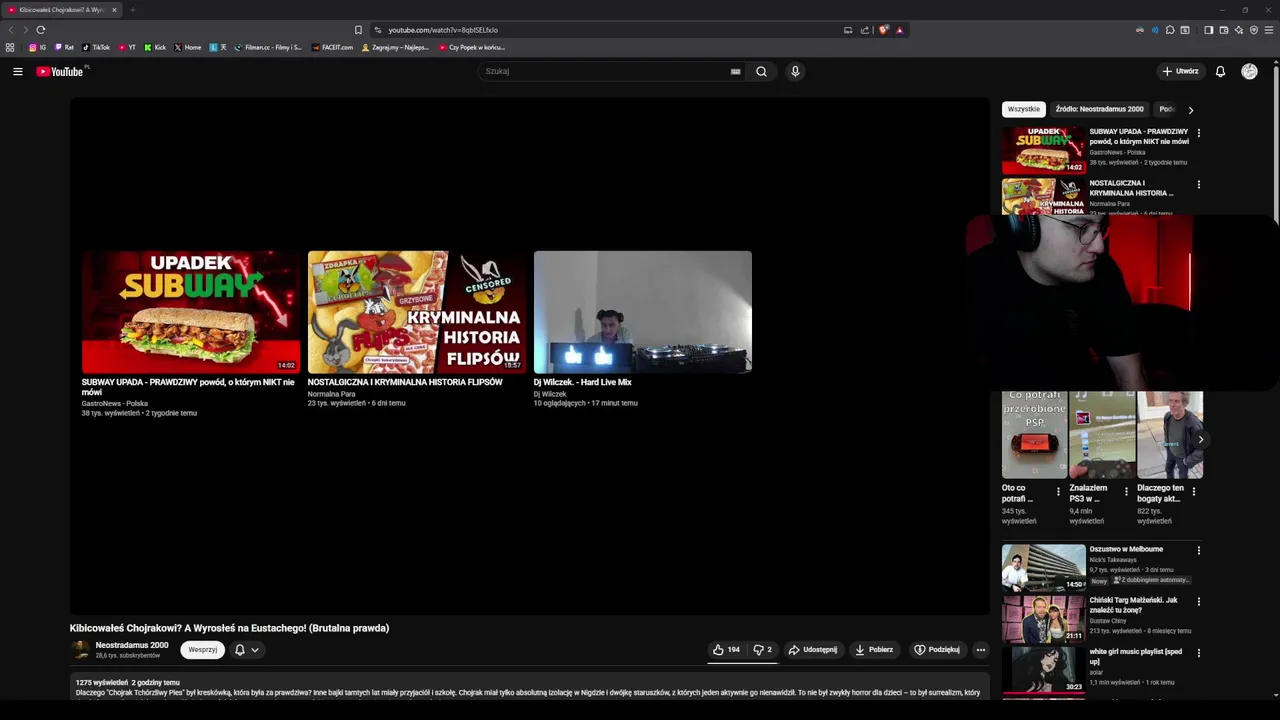Open the Brave wallet icon
Viewport: 1280px width, 720px height.
[x=1224, y=30]
